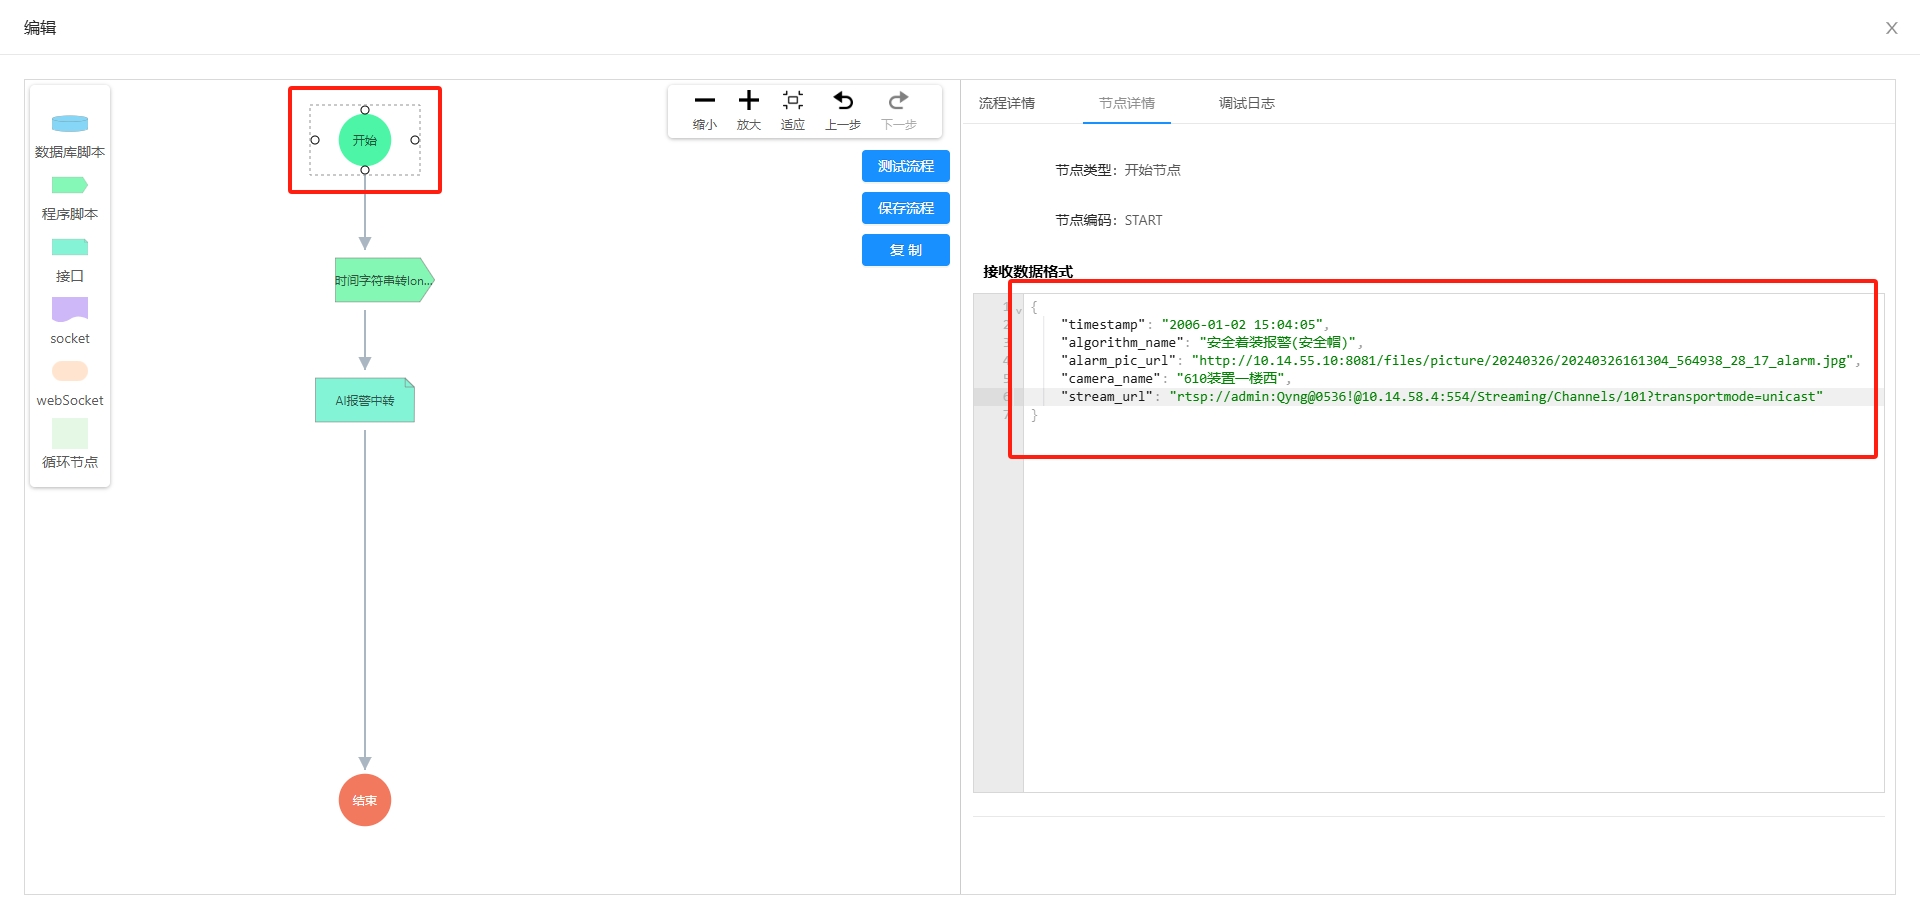Select the 程序脚本 node shape
Viewport: 1920px width, 919px height.
(70, 185)
